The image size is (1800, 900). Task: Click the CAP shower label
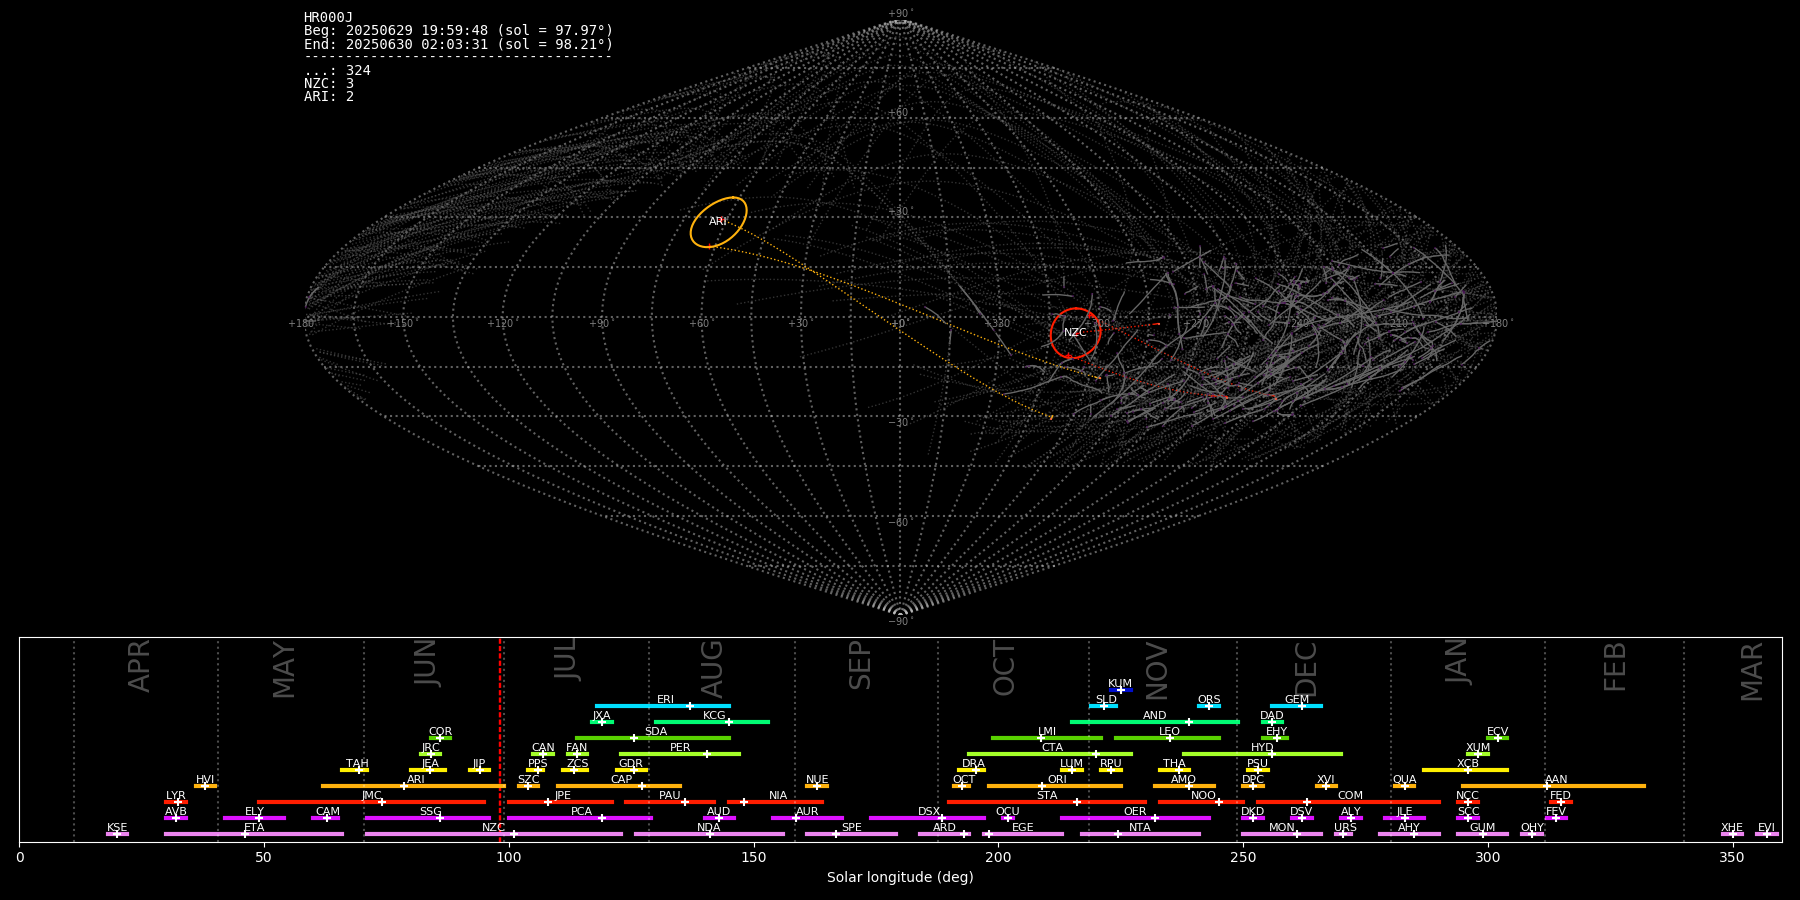pyautogui.click(x=622, y=779)
